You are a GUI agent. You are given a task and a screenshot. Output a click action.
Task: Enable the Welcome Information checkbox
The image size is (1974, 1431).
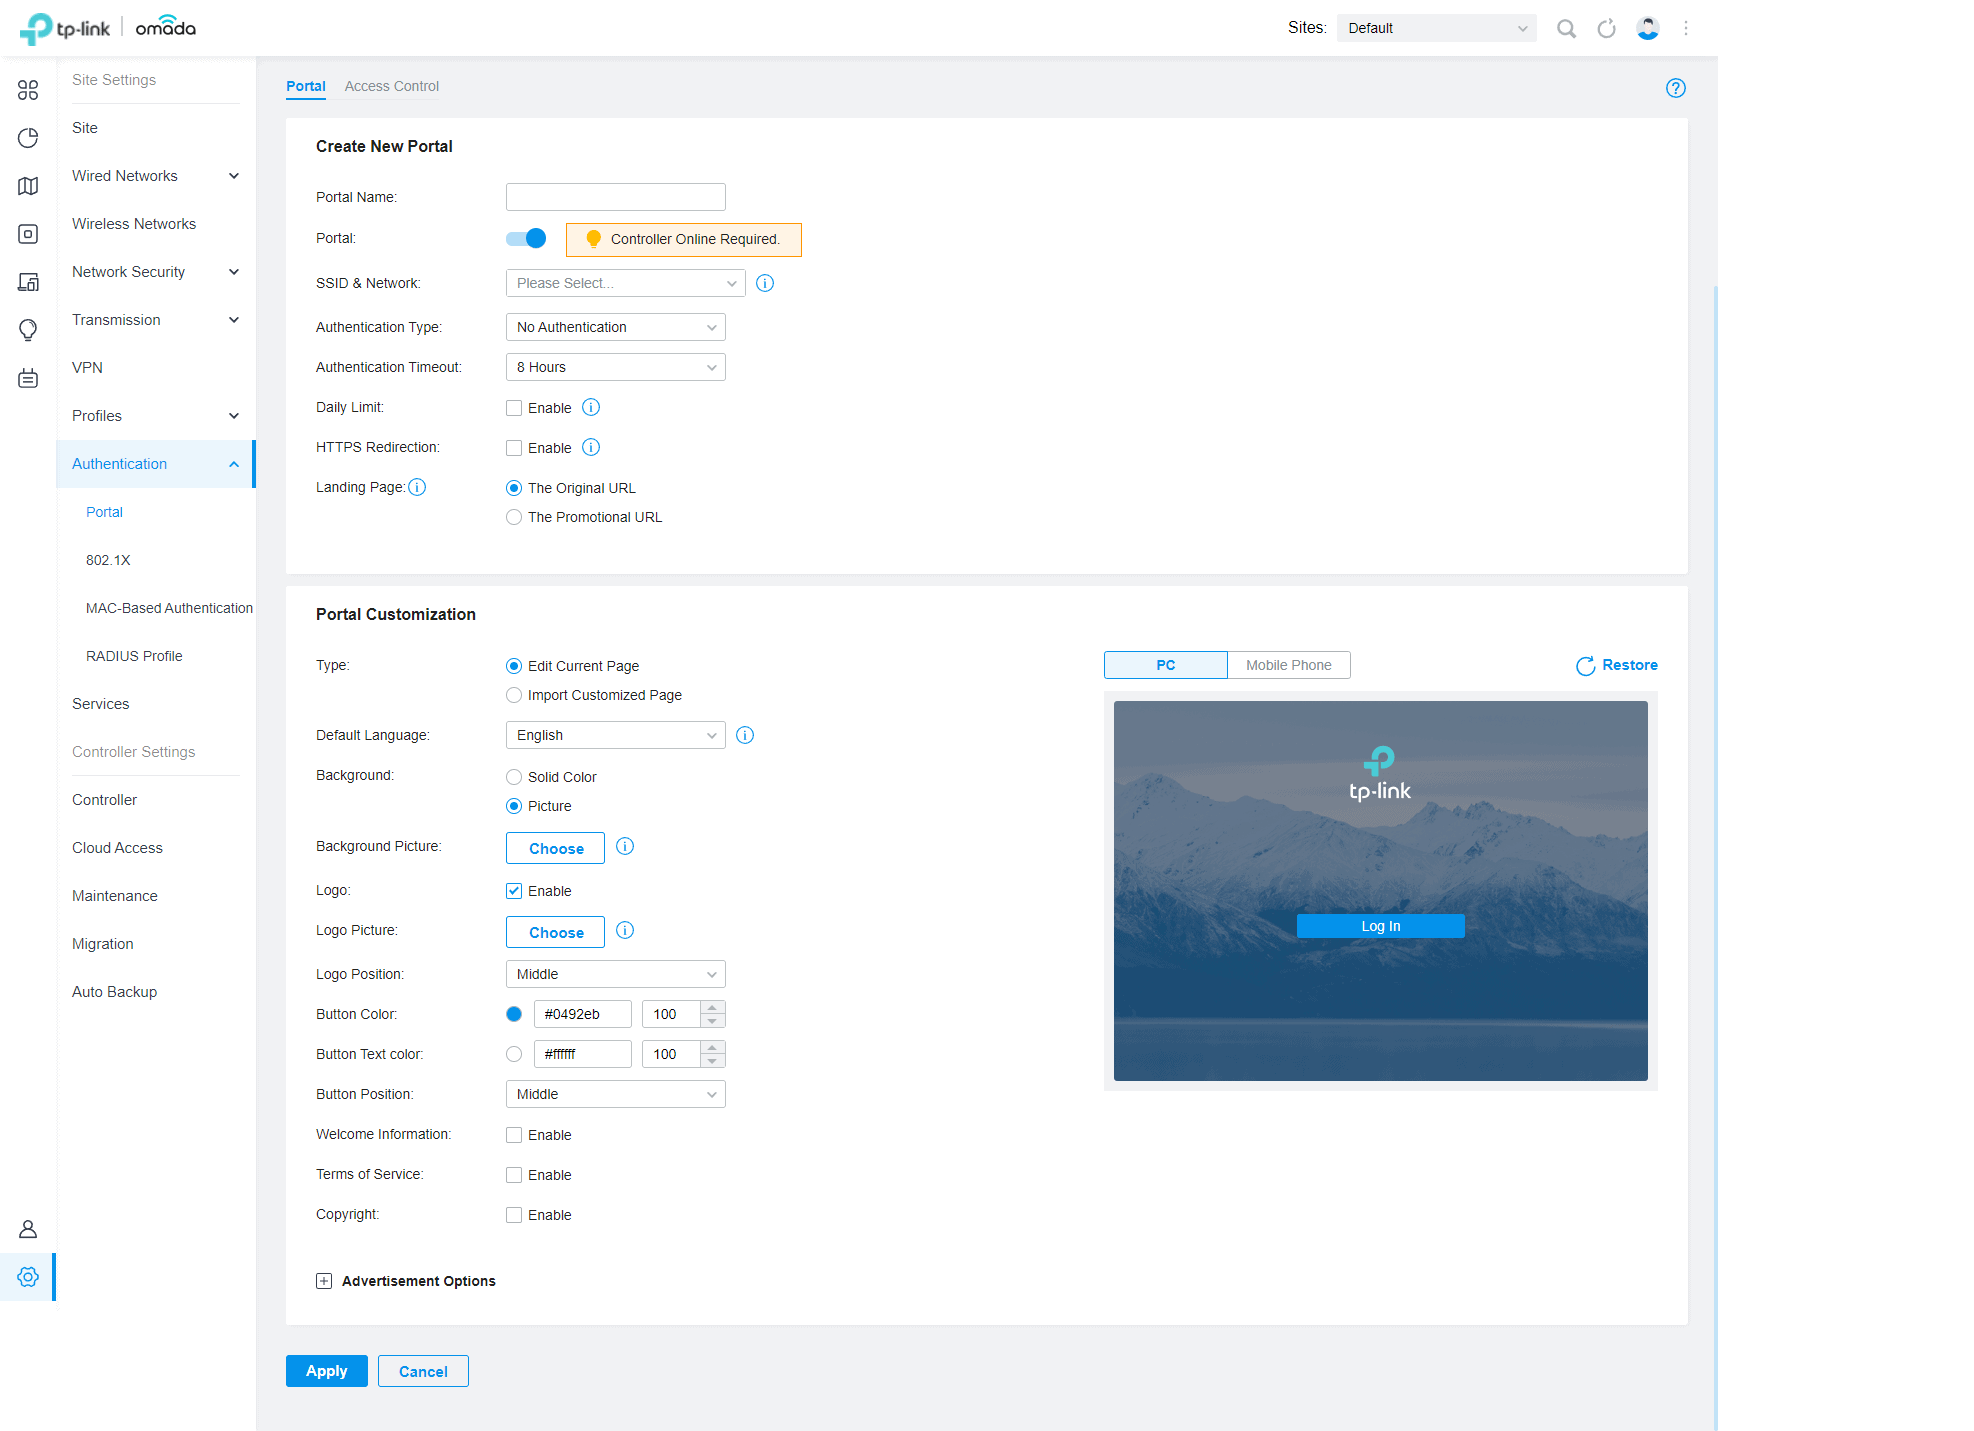[514, 1135]
